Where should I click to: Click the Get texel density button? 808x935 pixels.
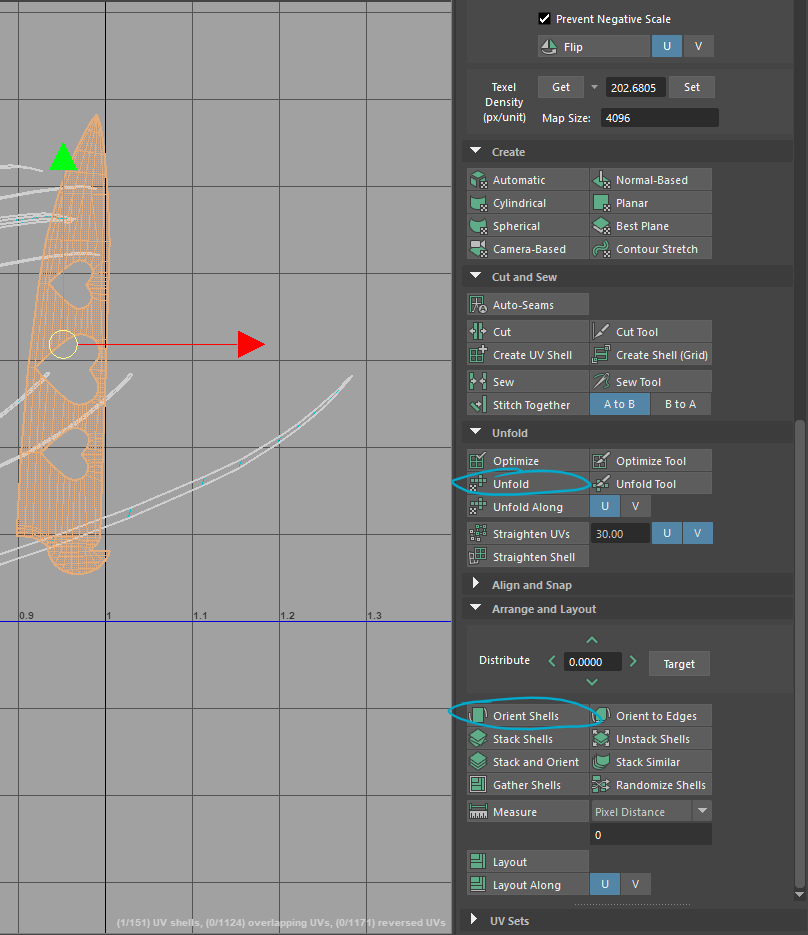[561, 87]
